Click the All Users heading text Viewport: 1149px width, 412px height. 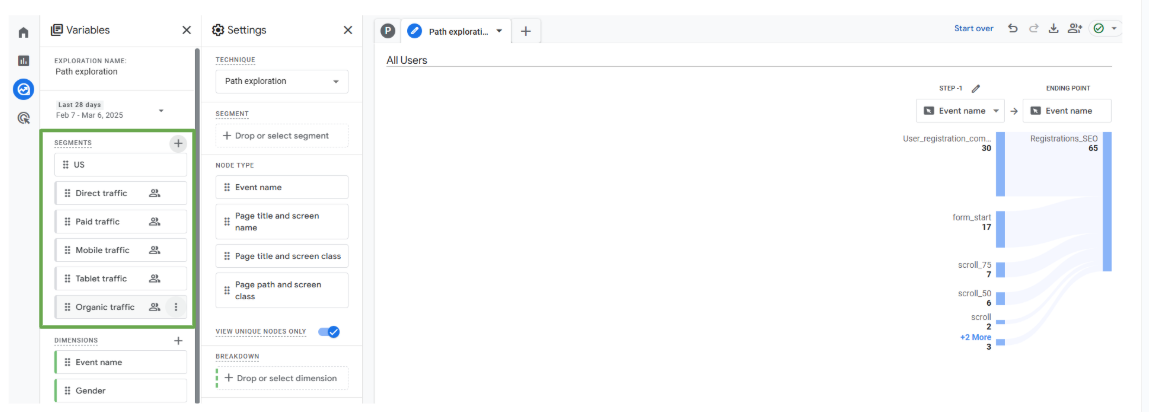tap(407, 60)
